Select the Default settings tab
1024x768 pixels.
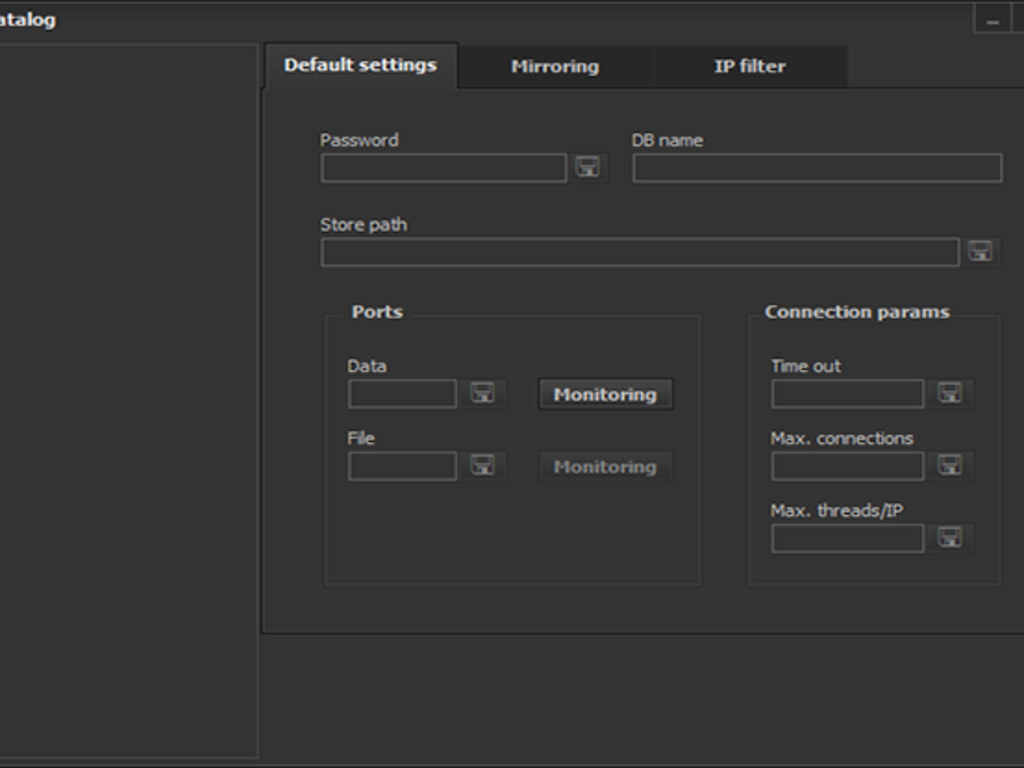[x=360, y=65]
